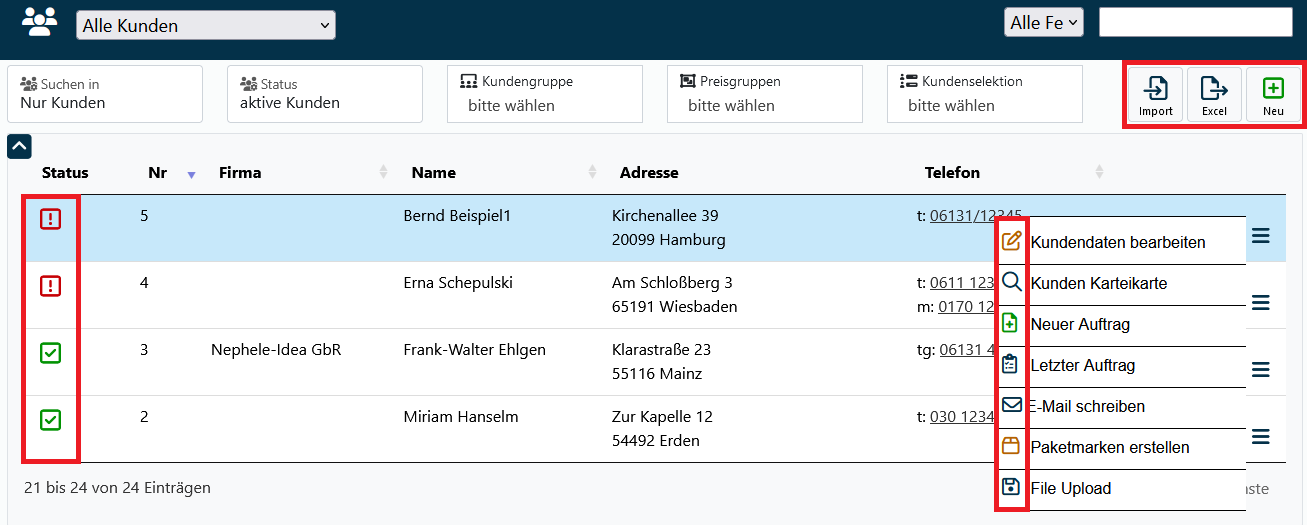Click the search input field at top right
The height and width of the screenshot is (525, 1307).
[1195, 22]
